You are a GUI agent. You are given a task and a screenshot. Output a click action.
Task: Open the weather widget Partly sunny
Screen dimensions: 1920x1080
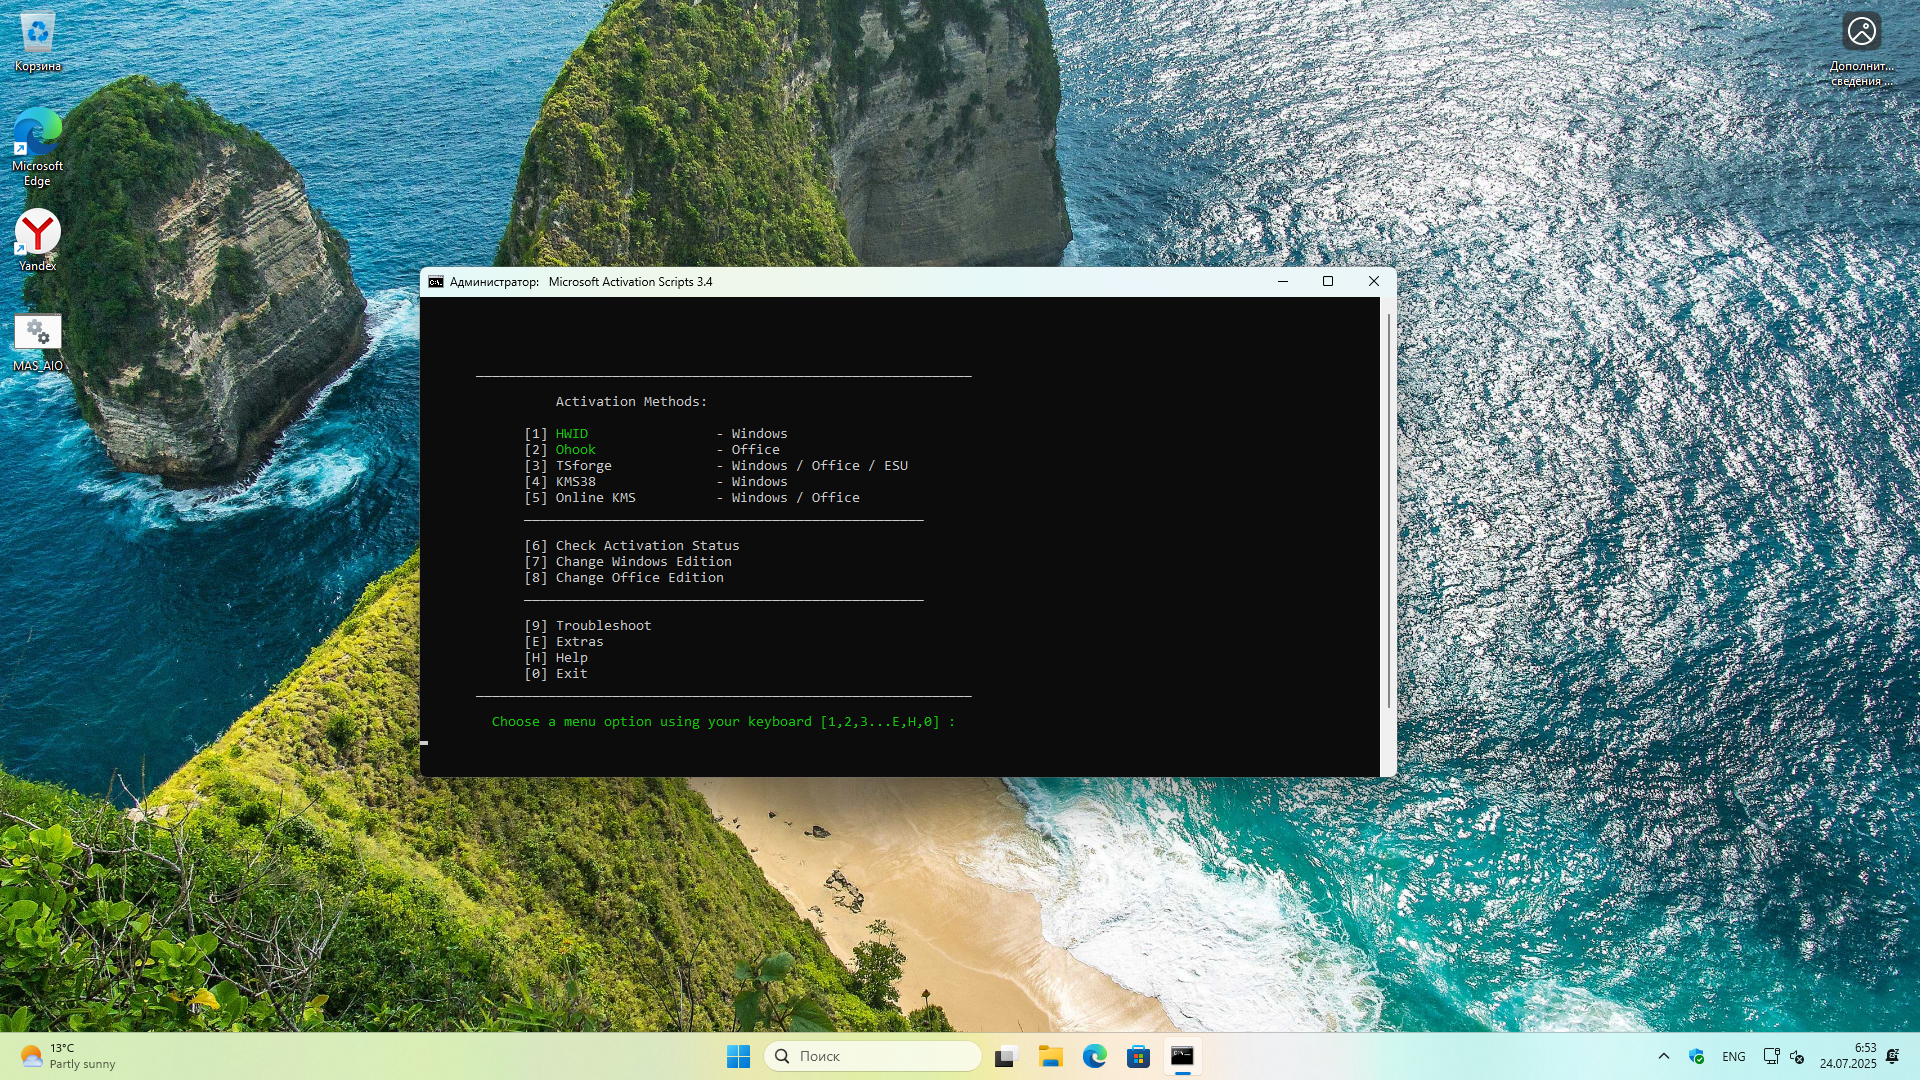coord(68,1056)
